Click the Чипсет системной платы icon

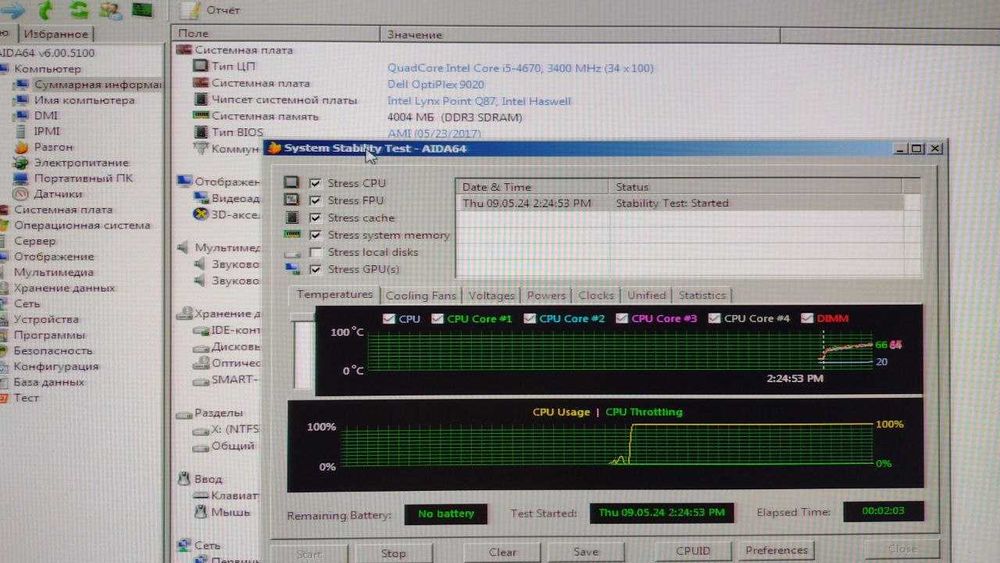click(x=201, y=99)
